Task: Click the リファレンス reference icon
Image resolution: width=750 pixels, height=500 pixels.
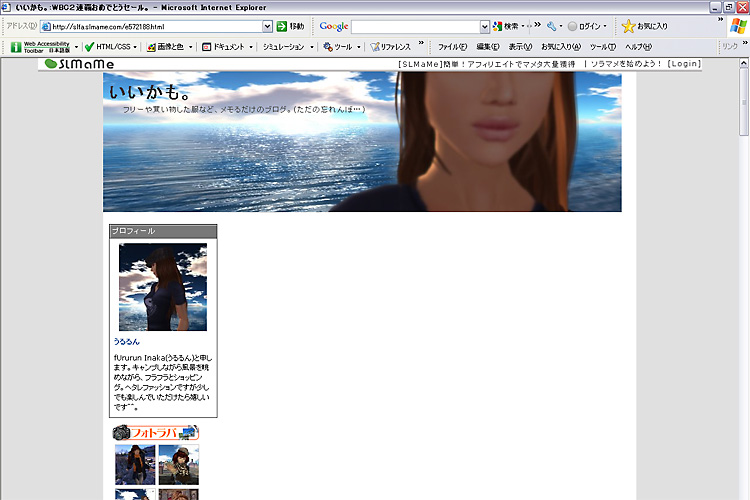Action: click(375, 47)
